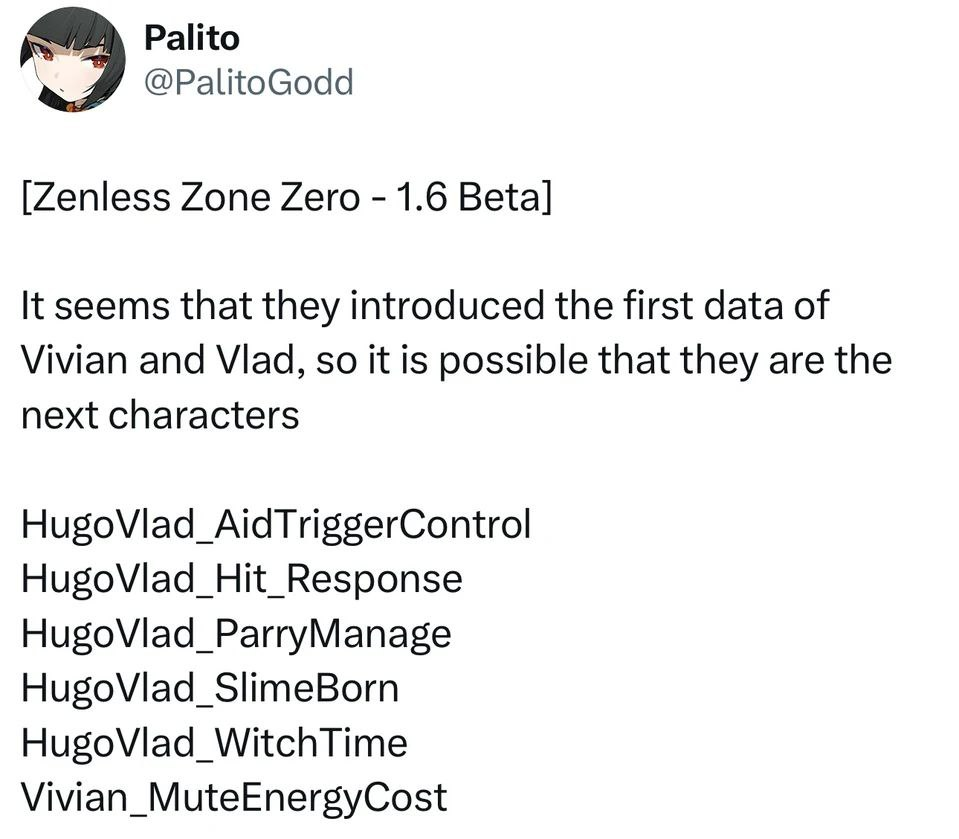The width and height of the screenshot is (959, 839).
Task: Click the display name Palito
Action: coord(191,38)
